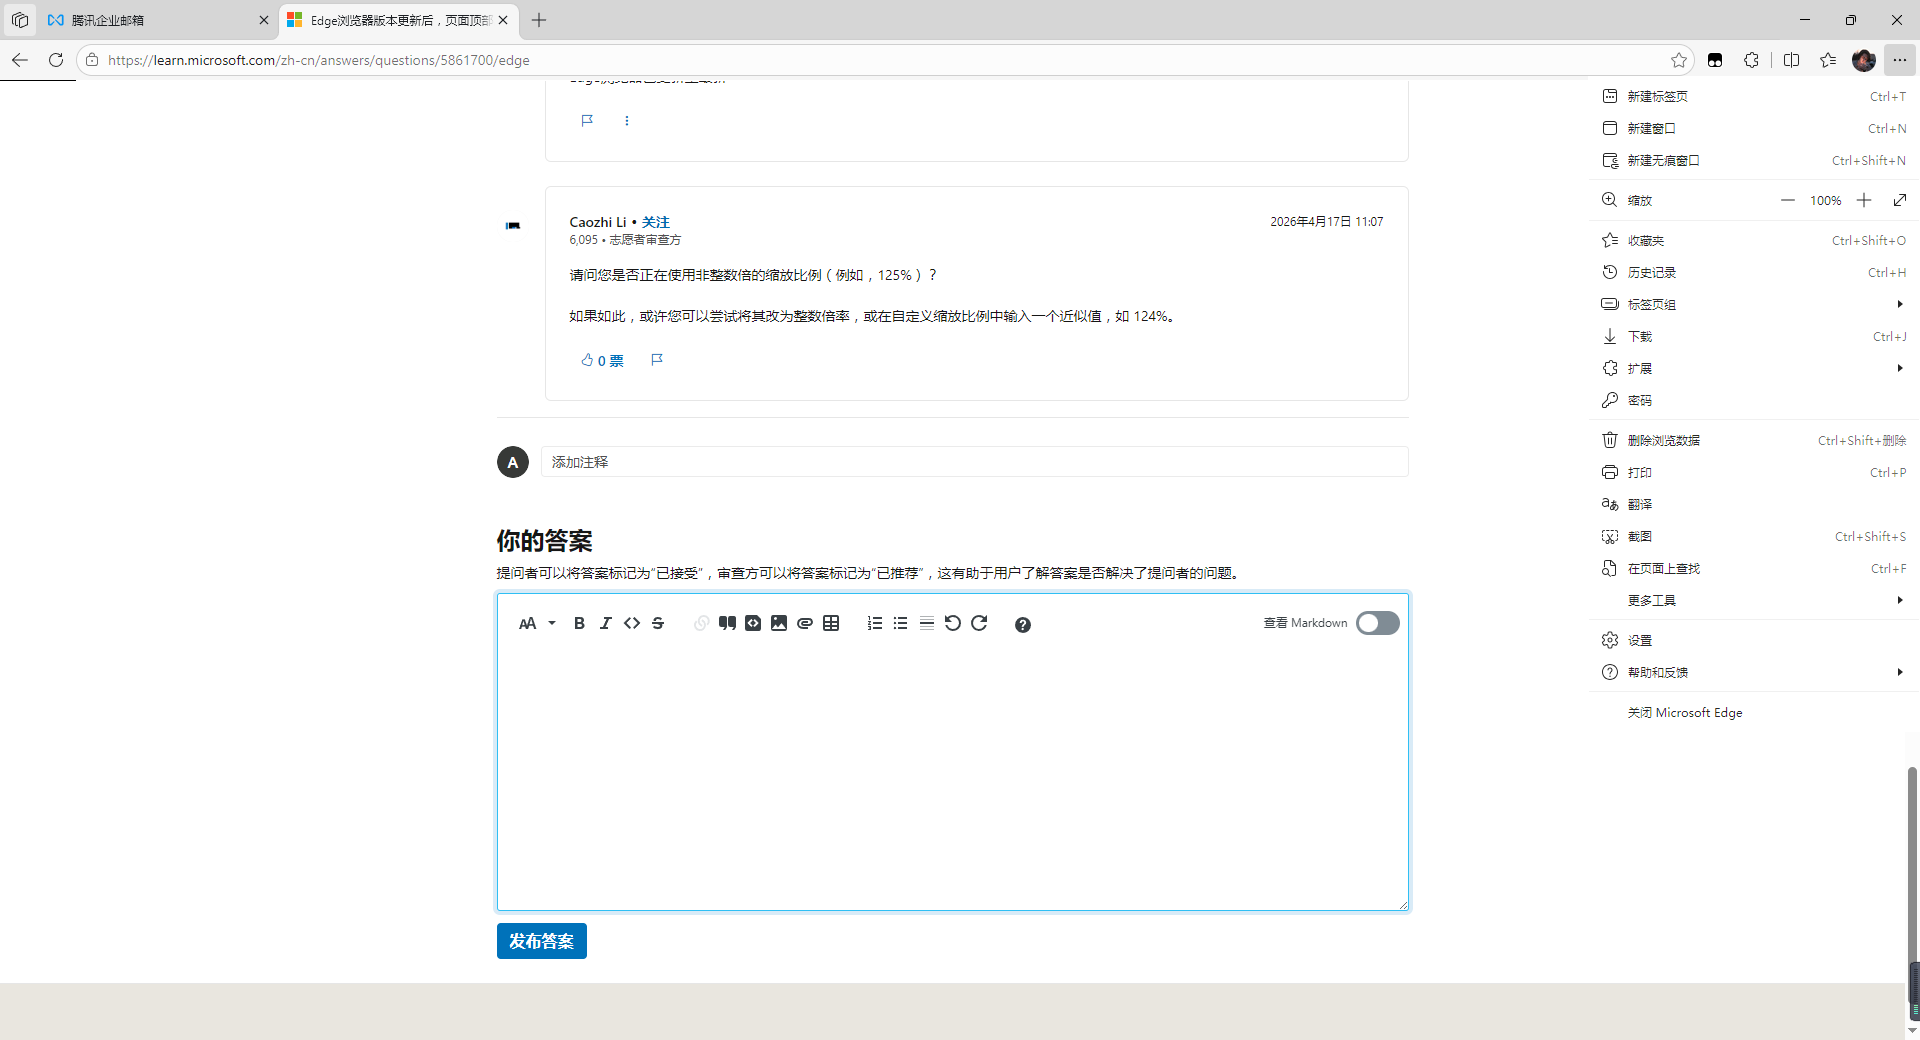This screenshot has width=1920, height=1040.
Task: Decrease zoom with minus button
Action: pos(1787,200)
